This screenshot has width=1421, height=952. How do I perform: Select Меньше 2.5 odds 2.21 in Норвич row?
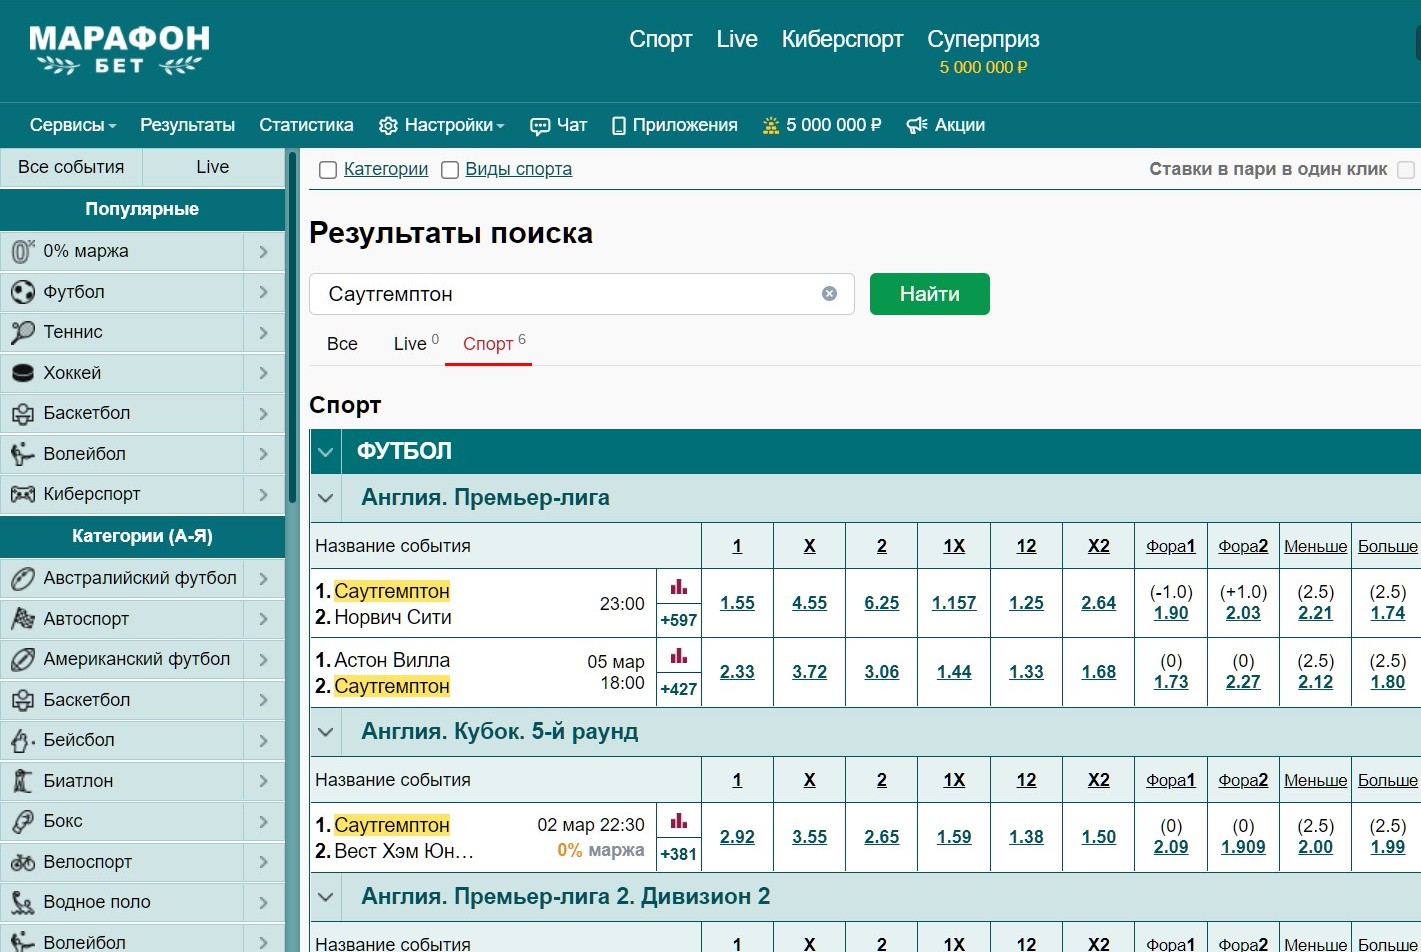(1316, 613)
